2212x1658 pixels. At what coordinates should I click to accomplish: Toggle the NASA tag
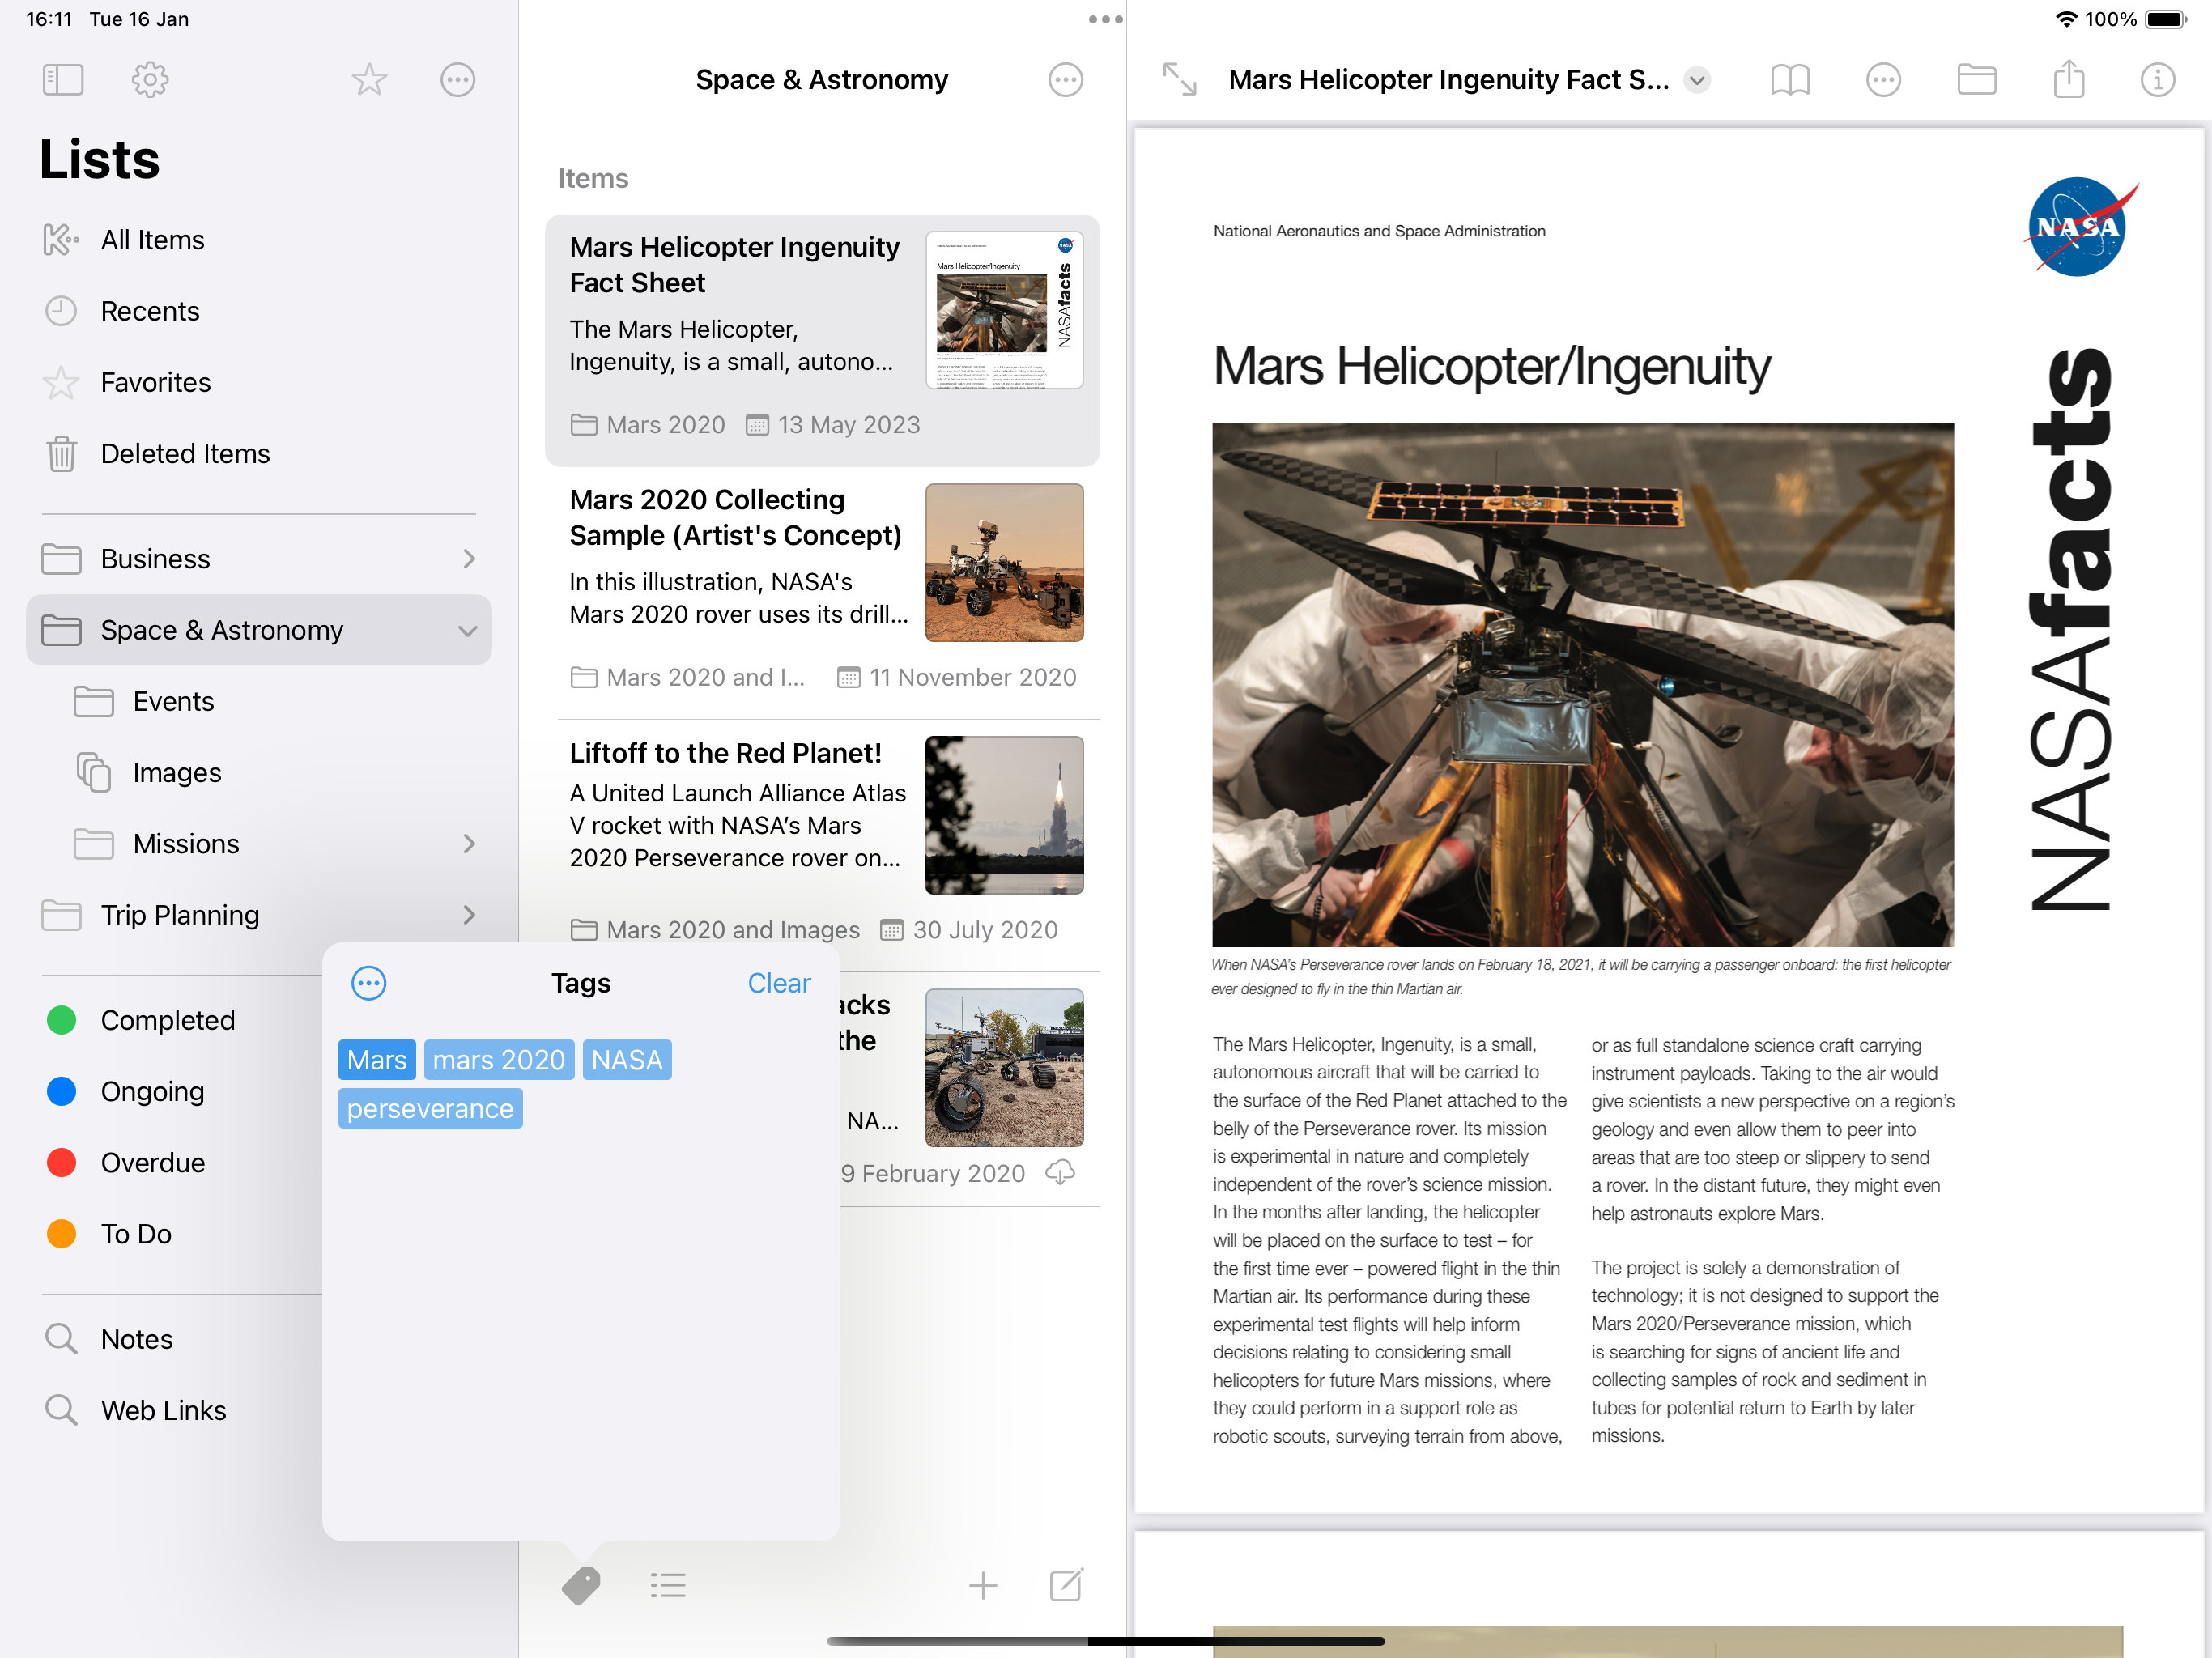coord(627,1059)
